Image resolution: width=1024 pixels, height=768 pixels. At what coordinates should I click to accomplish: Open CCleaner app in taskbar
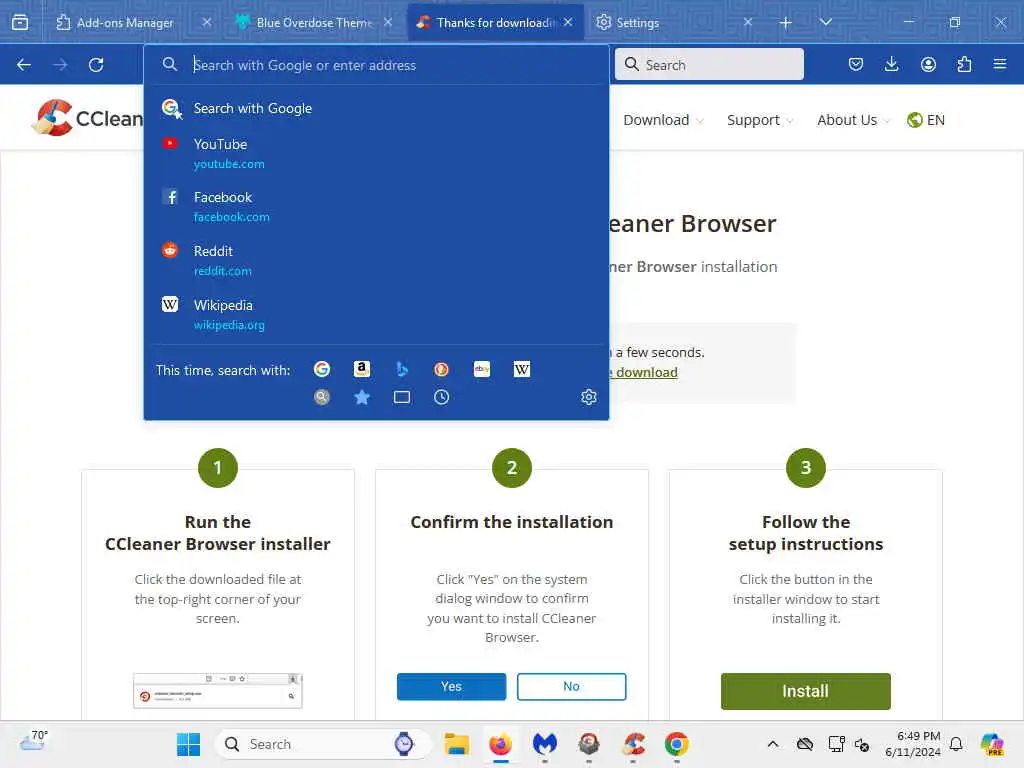click(x=633, y=744)
